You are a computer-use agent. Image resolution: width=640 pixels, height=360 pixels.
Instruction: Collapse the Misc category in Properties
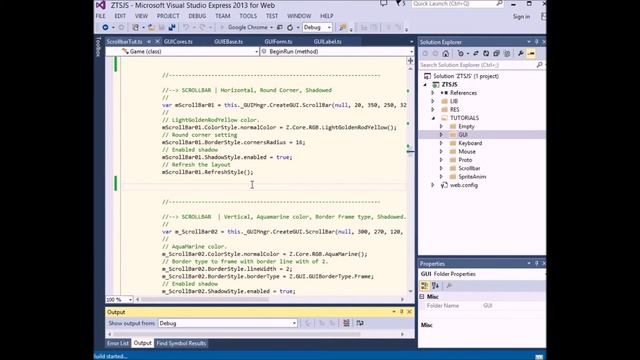coord(422,297)
